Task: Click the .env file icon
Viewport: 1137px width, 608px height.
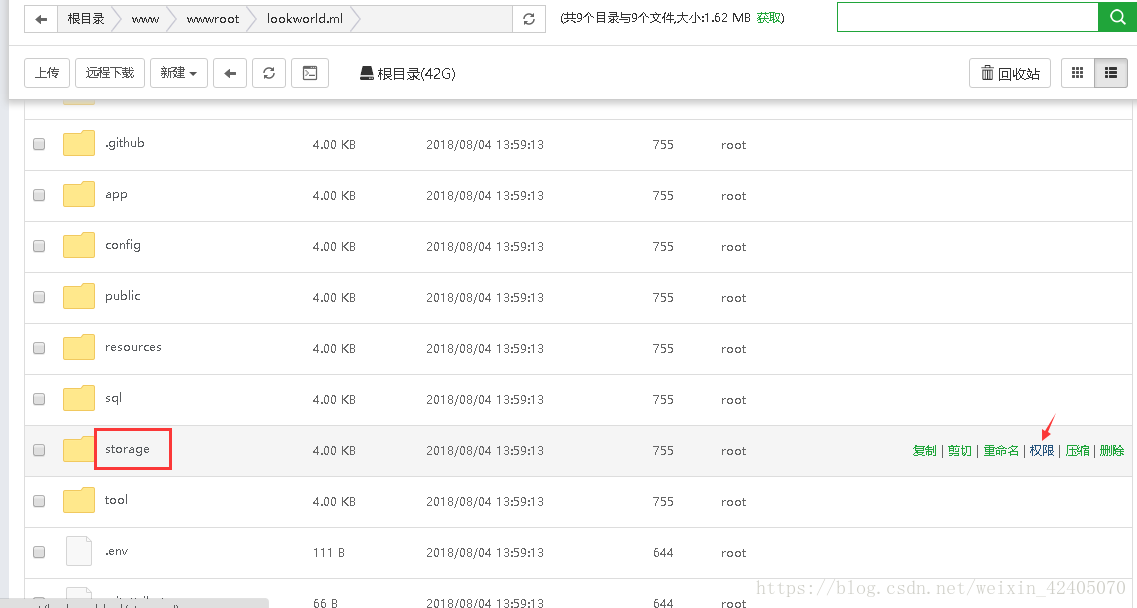Action: (x=78, y=551)
